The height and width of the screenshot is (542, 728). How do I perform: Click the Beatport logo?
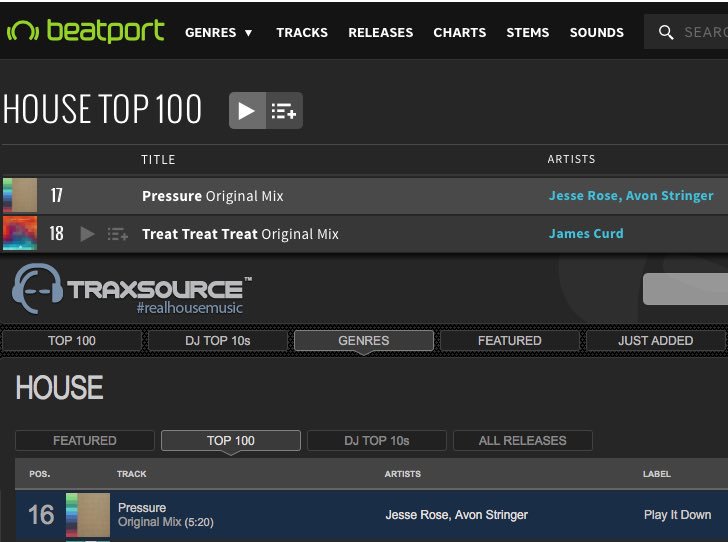(x=85, y=31)
